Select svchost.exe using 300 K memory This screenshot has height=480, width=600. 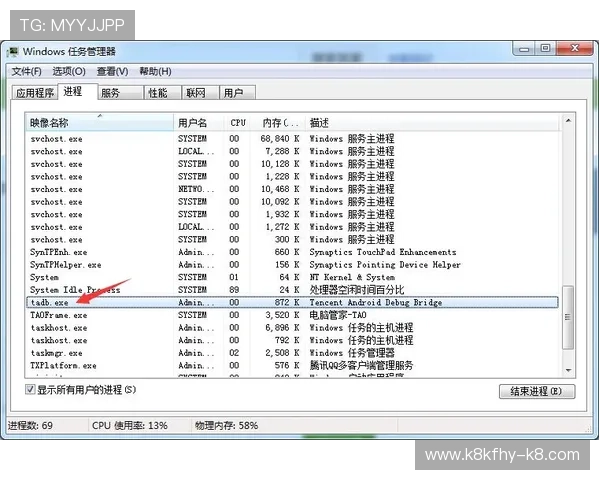pyautogui.click(x=292, y=240)
